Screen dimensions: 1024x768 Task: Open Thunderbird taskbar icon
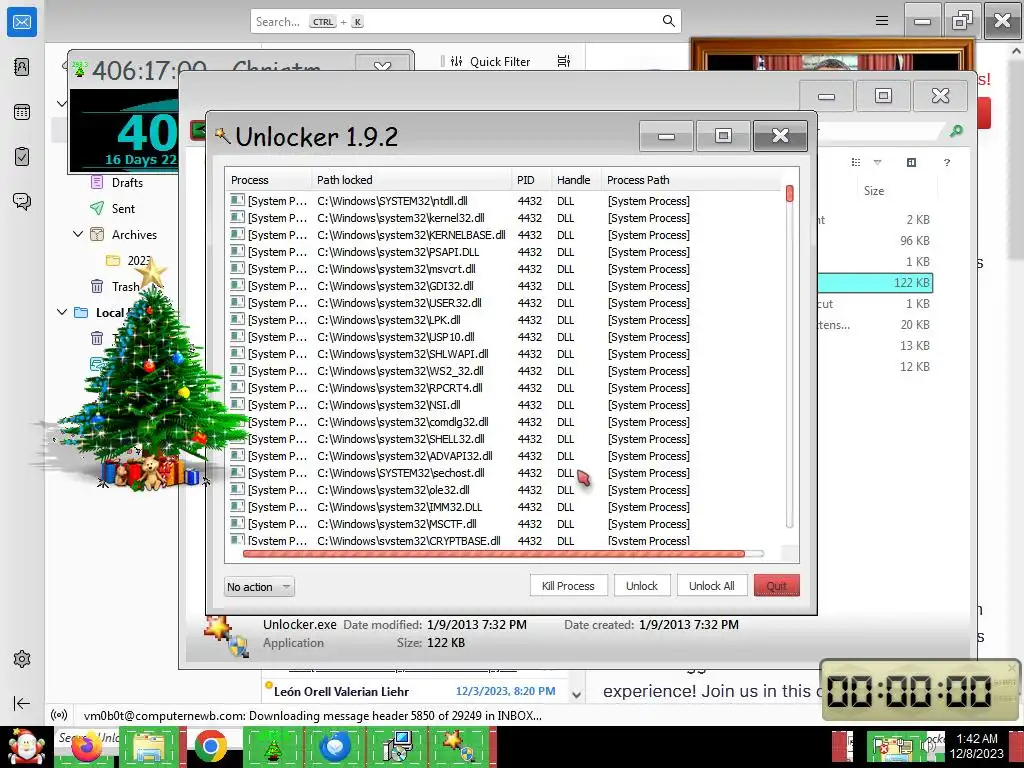tap(335, 746)
